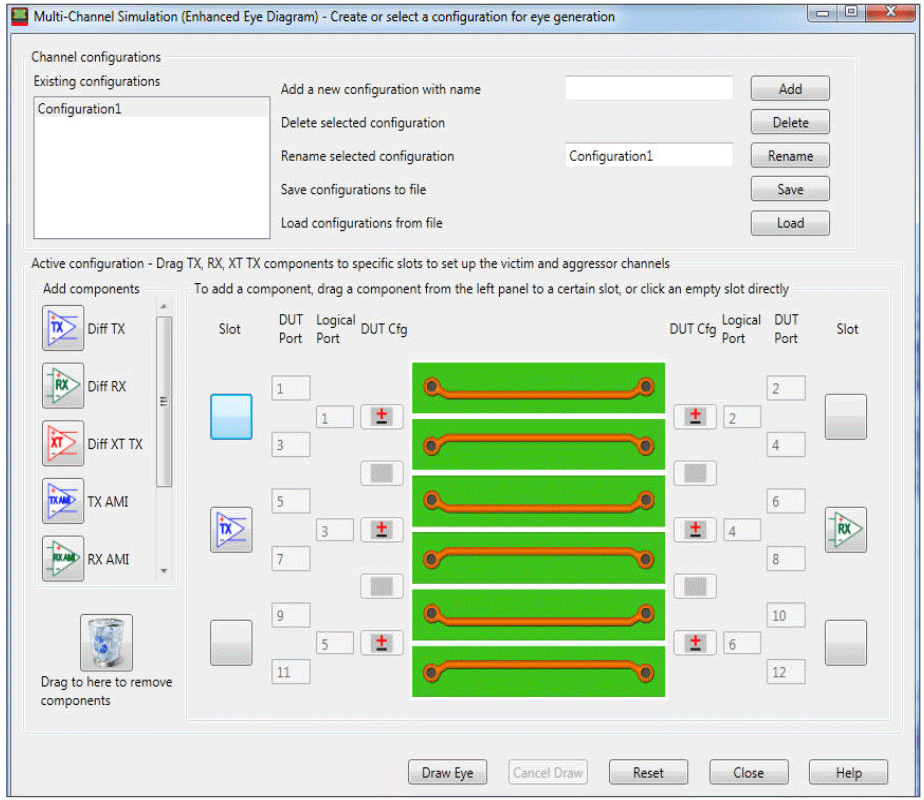Select Configuration1 in the existing configurations list
This screenshot has height=800, width=924.
pos(80,109)
